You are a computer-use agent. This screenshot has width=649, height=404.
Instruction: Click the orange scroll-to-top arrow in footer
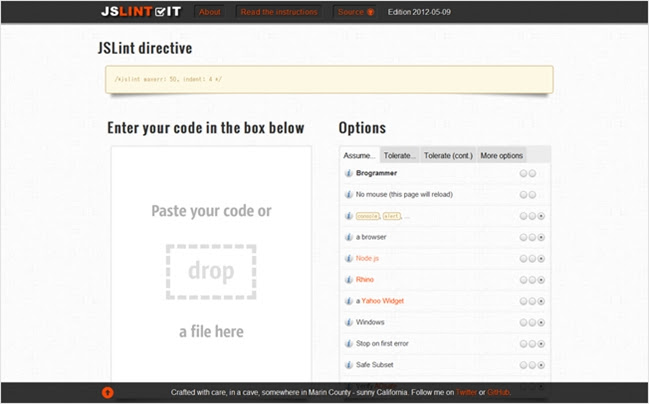[x=108, y=392]
